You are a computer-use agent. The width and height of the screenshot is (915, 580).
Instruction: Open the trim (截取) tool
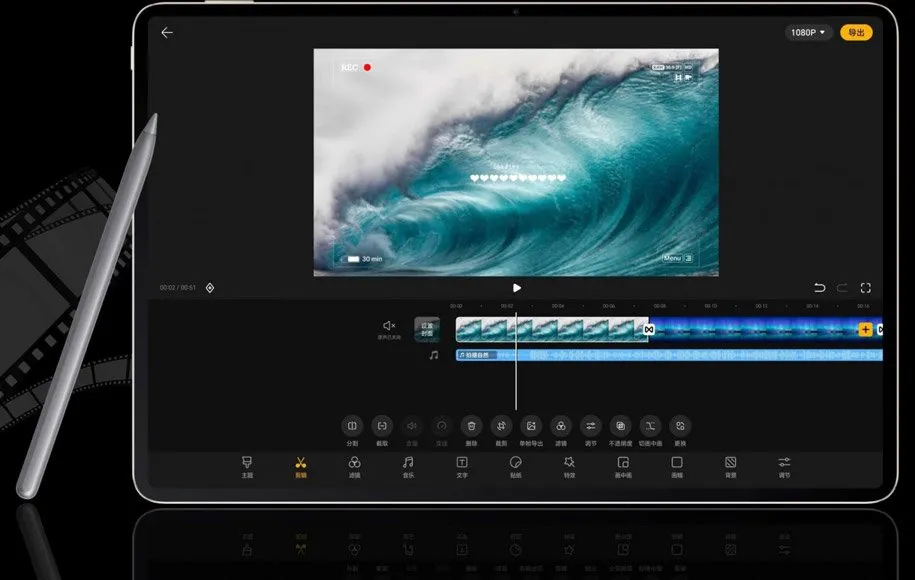click(x=382, y=426)
